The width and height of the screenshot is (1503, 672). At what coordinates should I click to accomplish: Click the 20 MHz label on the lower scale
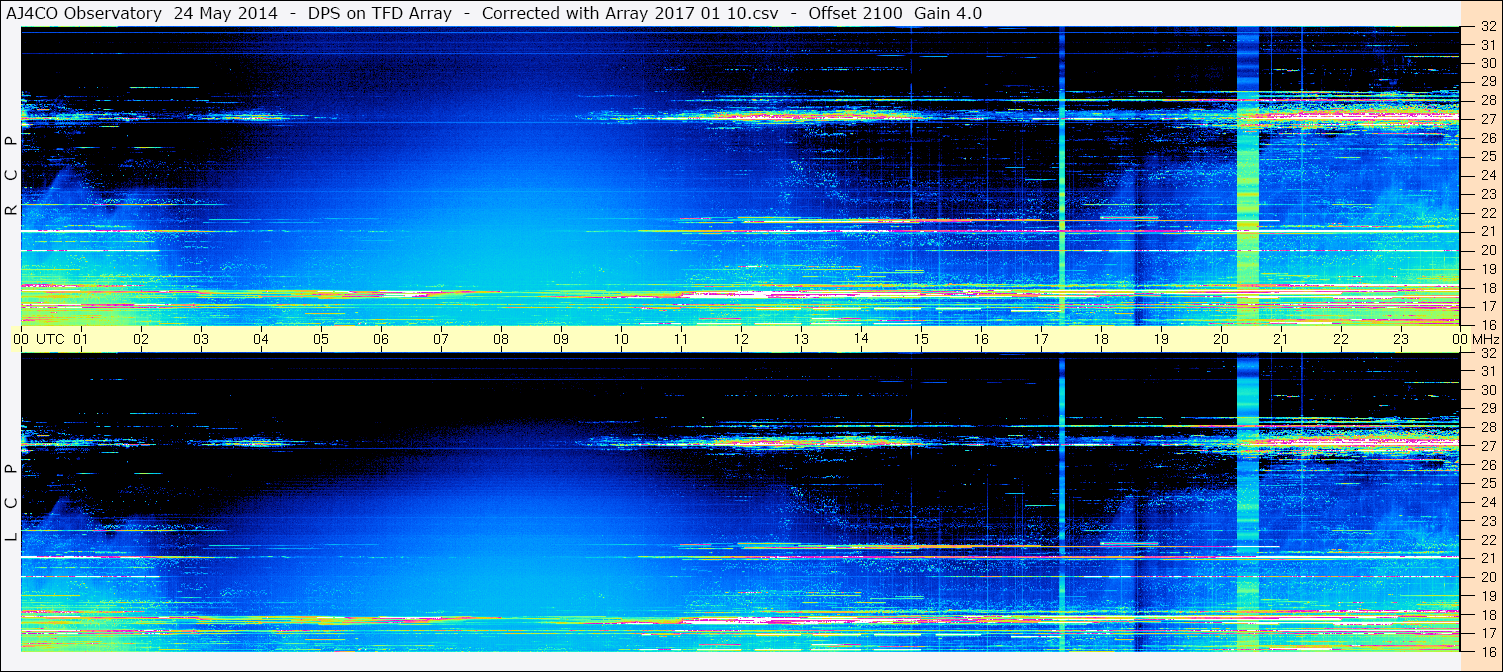[x=1488, y=577]
